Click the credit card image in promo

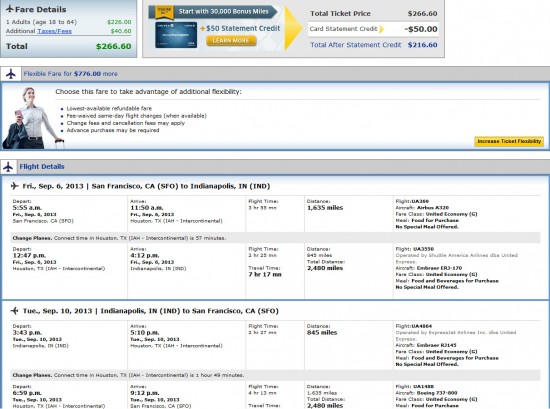176,35
